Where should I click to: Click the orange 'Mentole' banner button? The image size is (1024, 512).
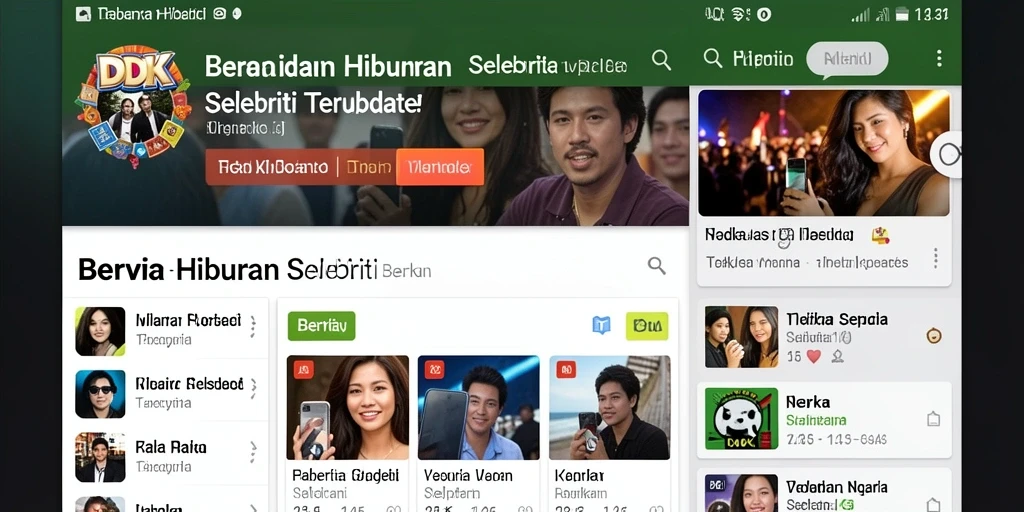440,167
